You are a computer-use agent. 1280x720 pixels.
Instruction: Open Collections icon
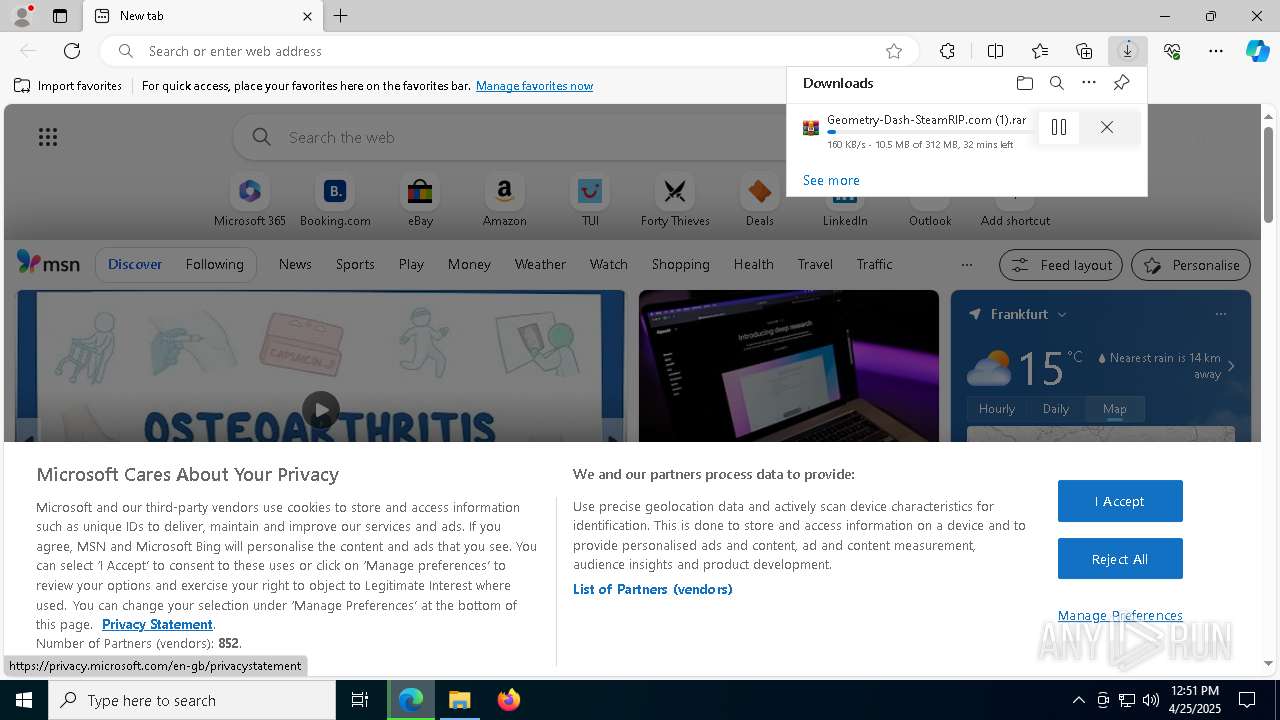(1084, 51)
